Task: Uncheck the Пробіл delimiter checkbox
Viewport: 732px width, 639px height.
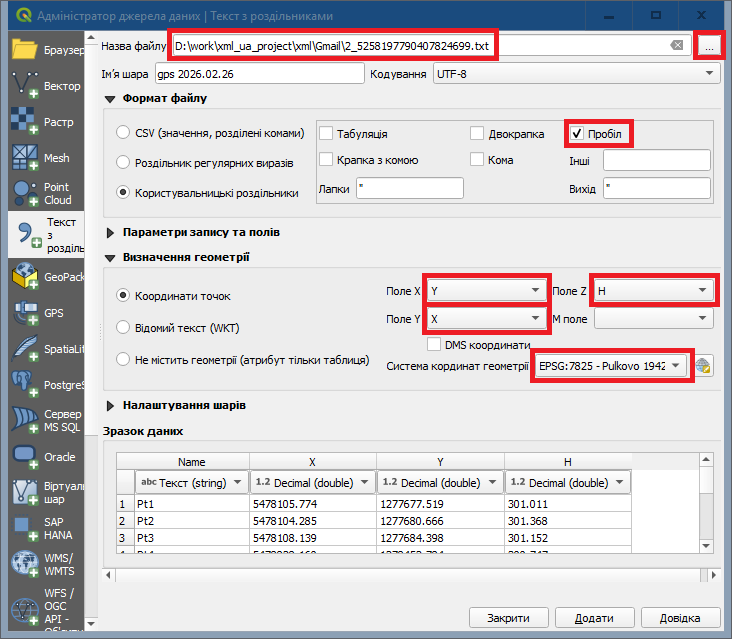Action: (577, 134)
